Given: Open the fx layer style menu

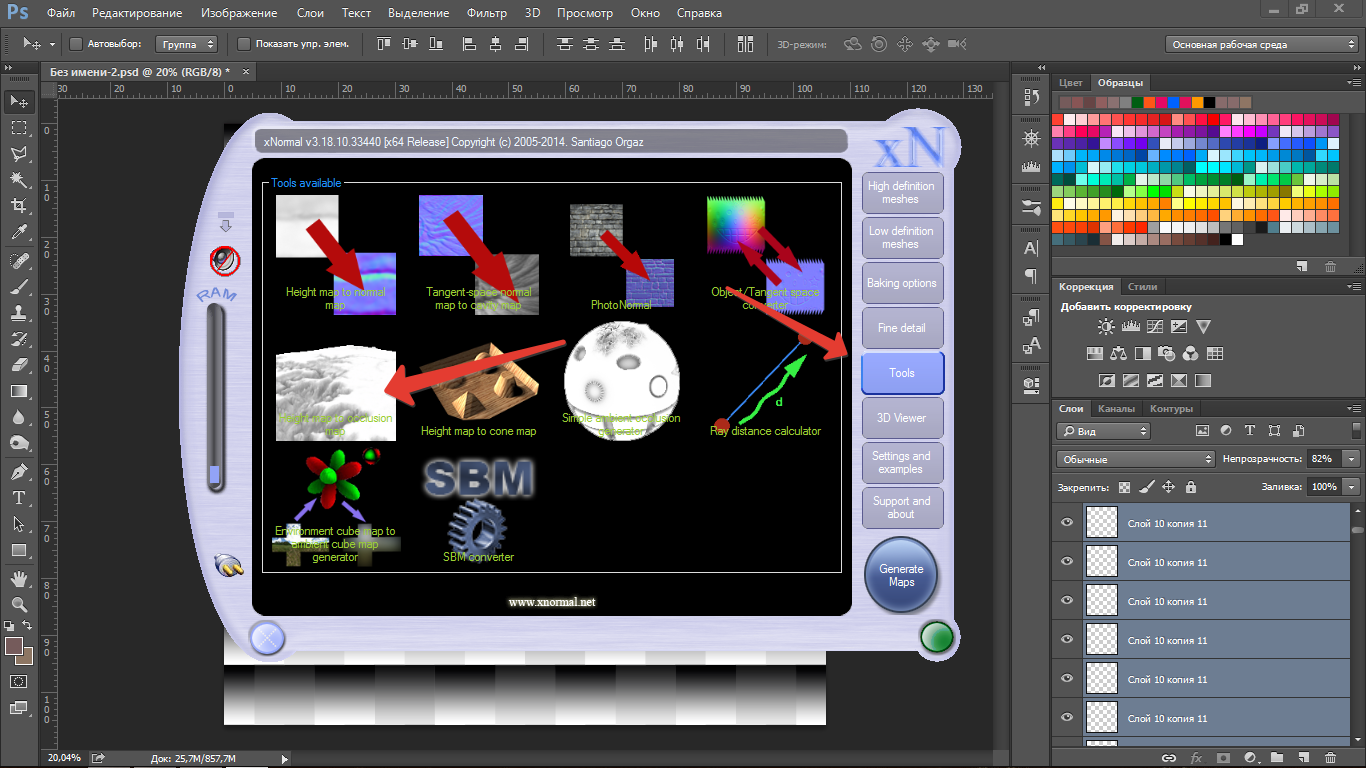Looking at the screenshot, I should 1196,758.
